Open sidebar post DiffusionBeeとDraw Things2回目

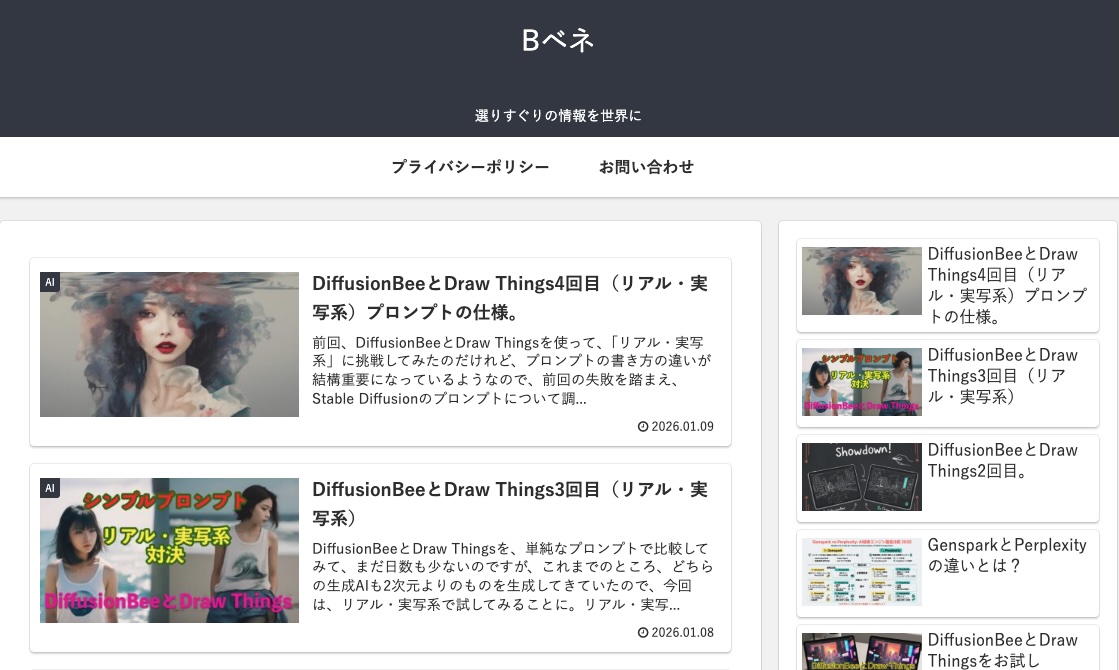[1002, 461]
